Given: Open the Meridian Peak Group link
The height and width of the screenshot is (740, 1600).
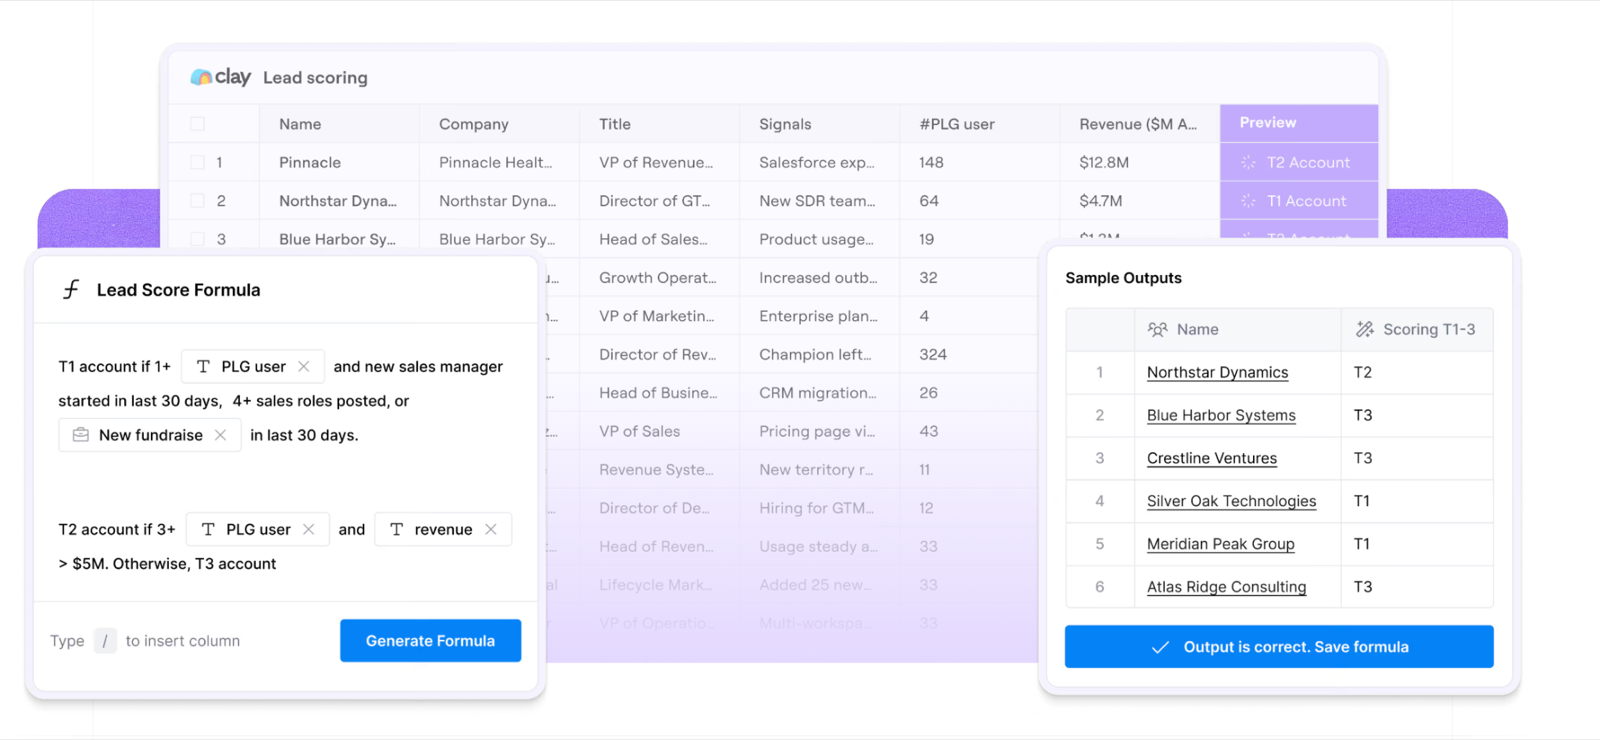Looking at the screenshot, I should (1220, 544).
